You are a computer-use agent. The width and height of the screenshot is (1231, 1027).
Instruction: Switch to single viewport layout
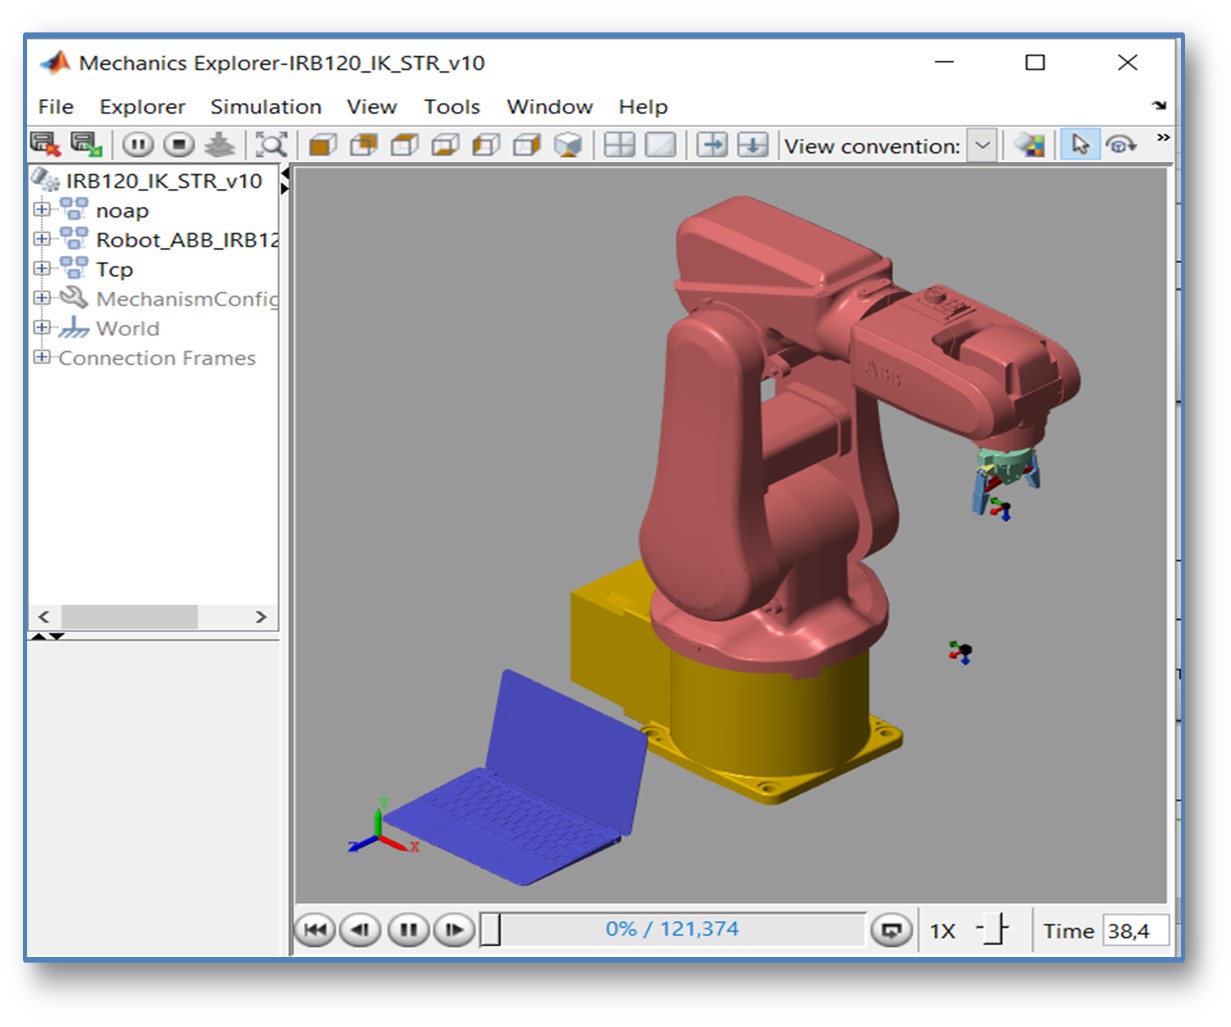pos(661,145)
